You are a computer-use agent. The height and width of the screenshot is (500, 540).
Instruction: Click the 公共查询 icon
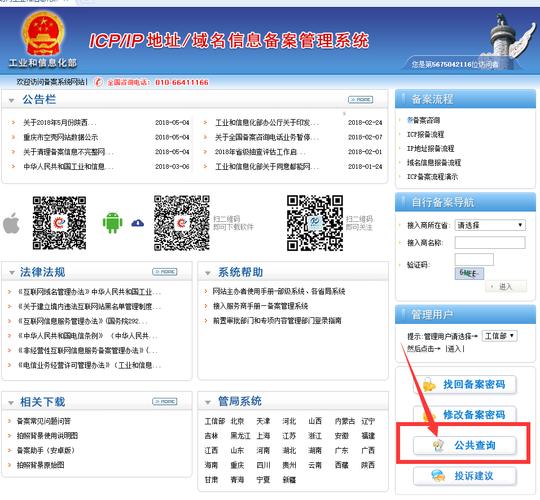tap(438, 446)
